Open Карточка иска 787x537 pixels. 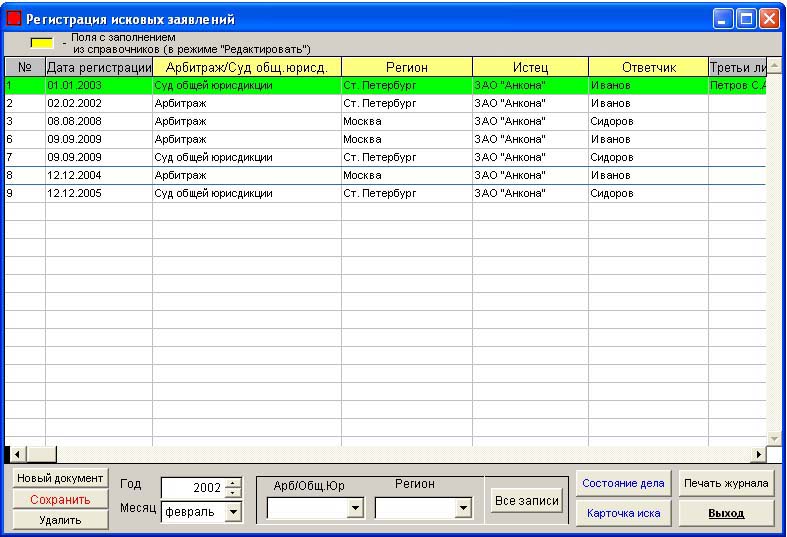(623, 513)
